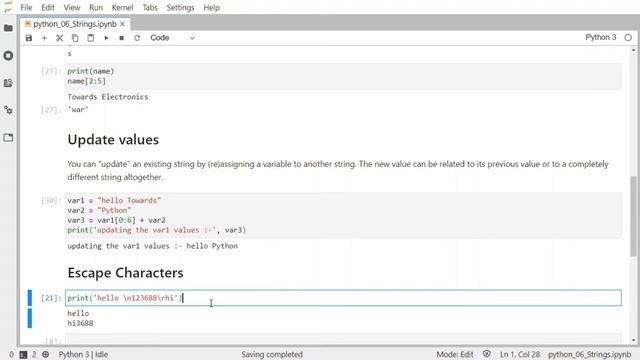Click the 'Towards Electronics' output text
Viewport: 640px width, 360px height.
(x=108, y=97)
